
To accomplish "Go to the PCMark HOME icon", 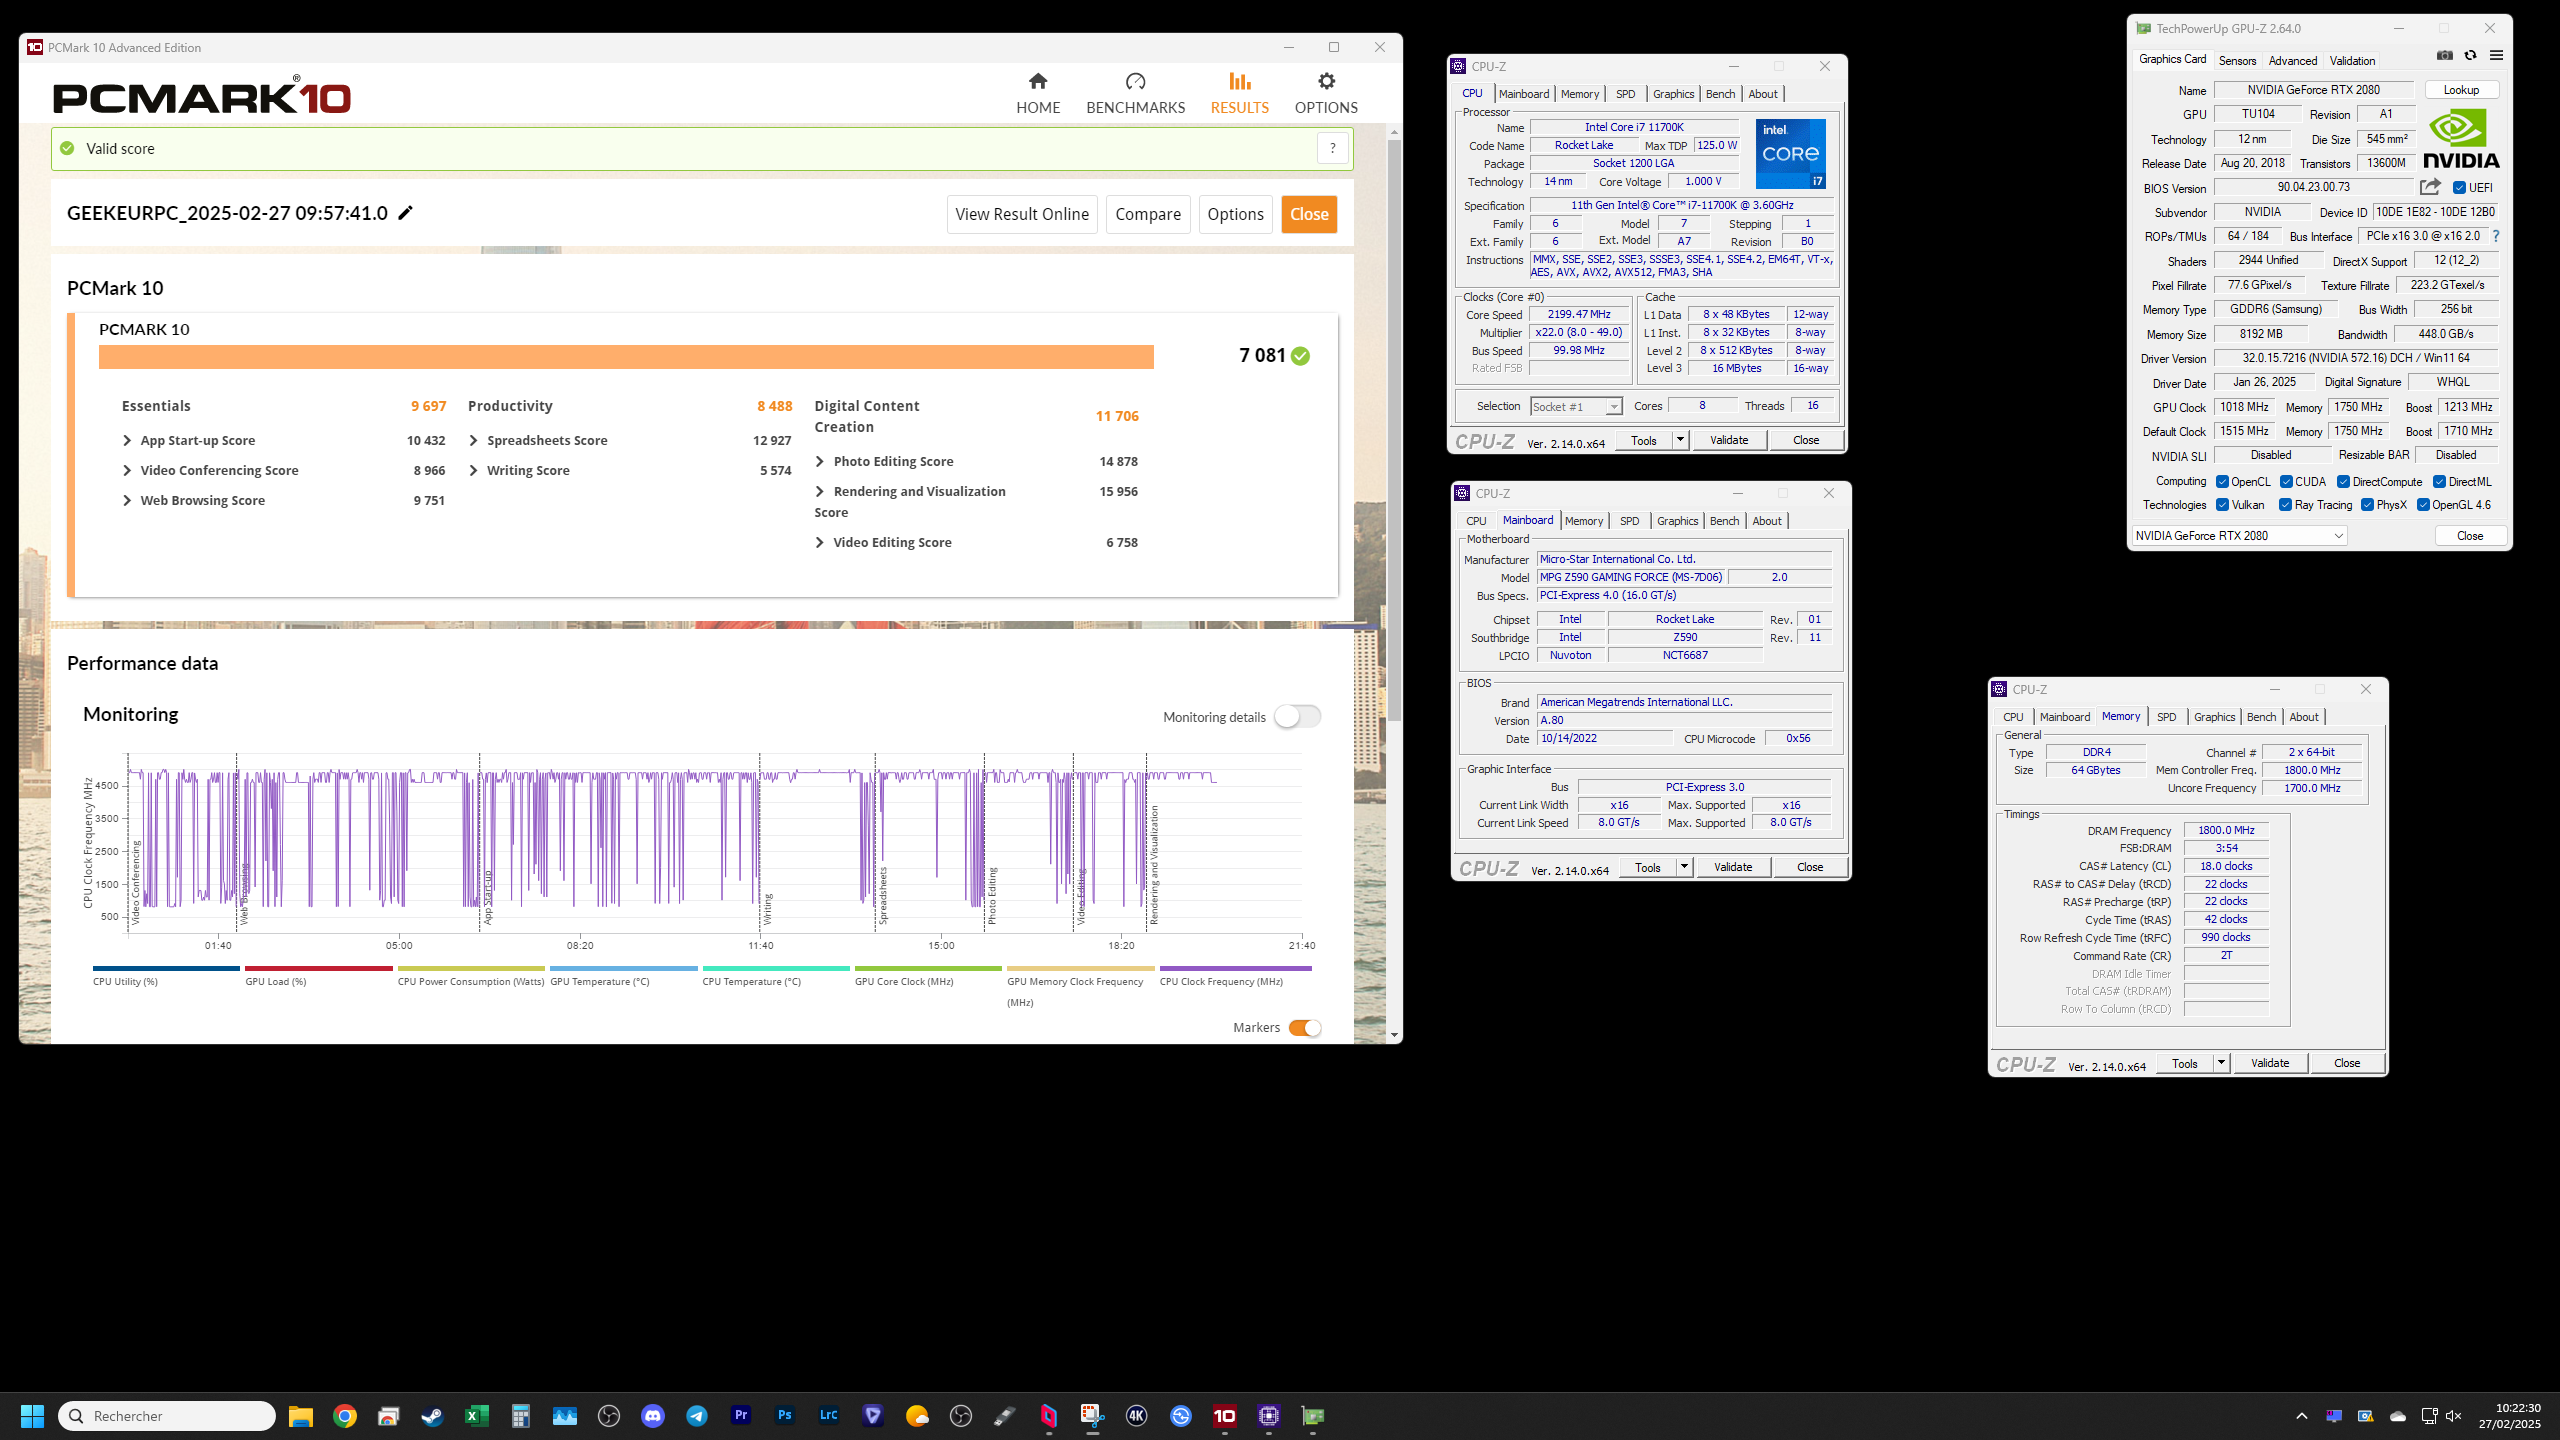I will point(1038,81).
